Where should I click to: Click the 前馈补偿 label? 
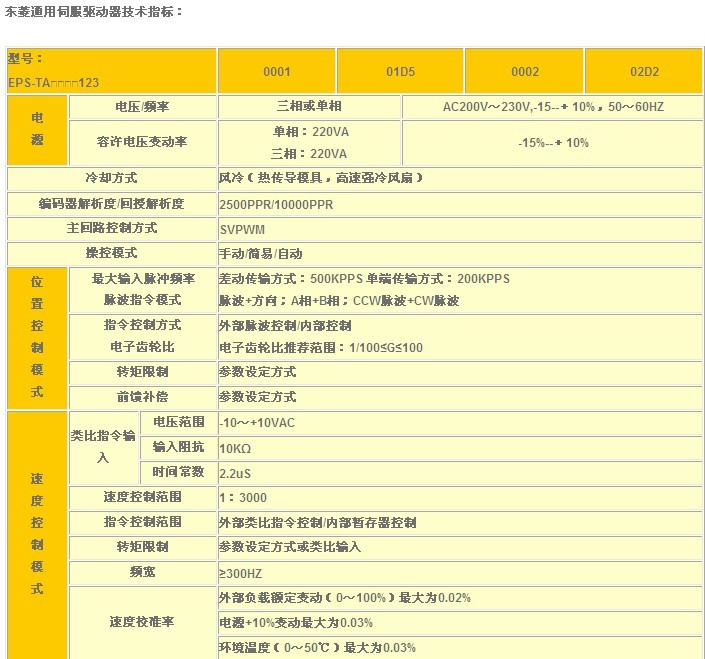pyautogui.click(x=142, y=397)
